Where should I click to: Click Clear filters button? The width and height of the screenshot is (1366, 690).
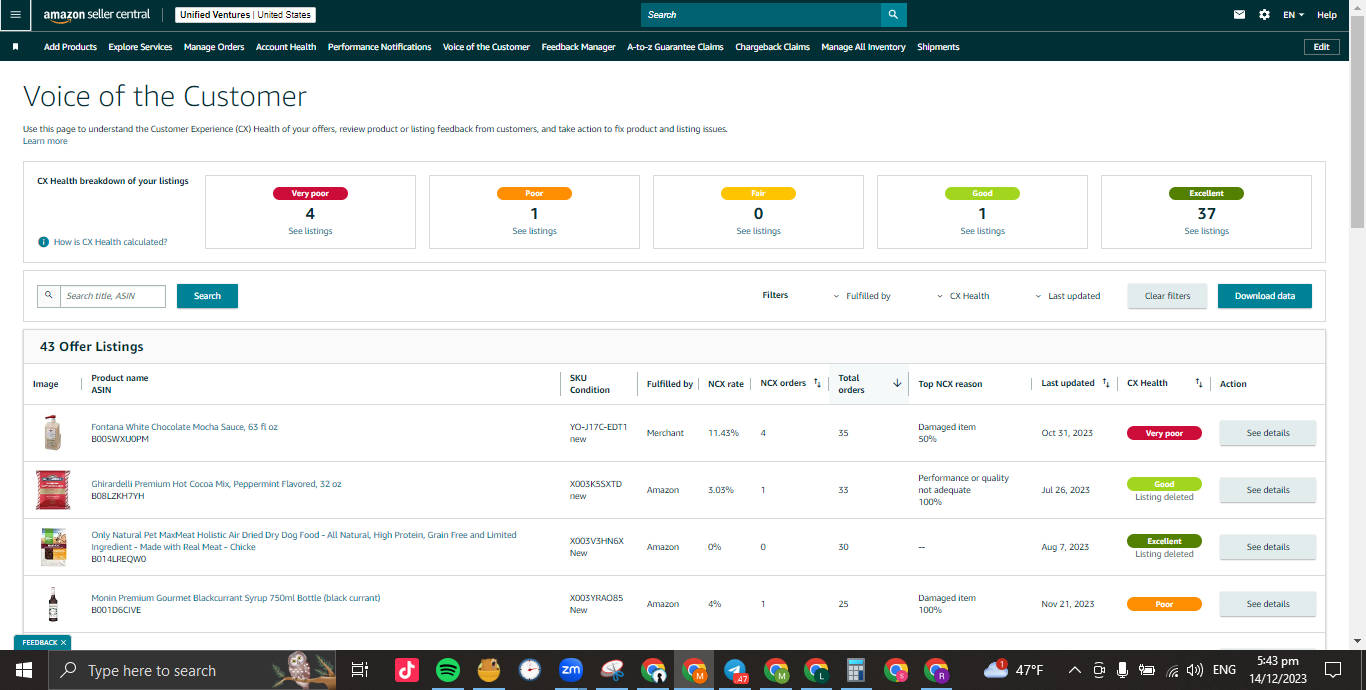[x=1167, y=296]
